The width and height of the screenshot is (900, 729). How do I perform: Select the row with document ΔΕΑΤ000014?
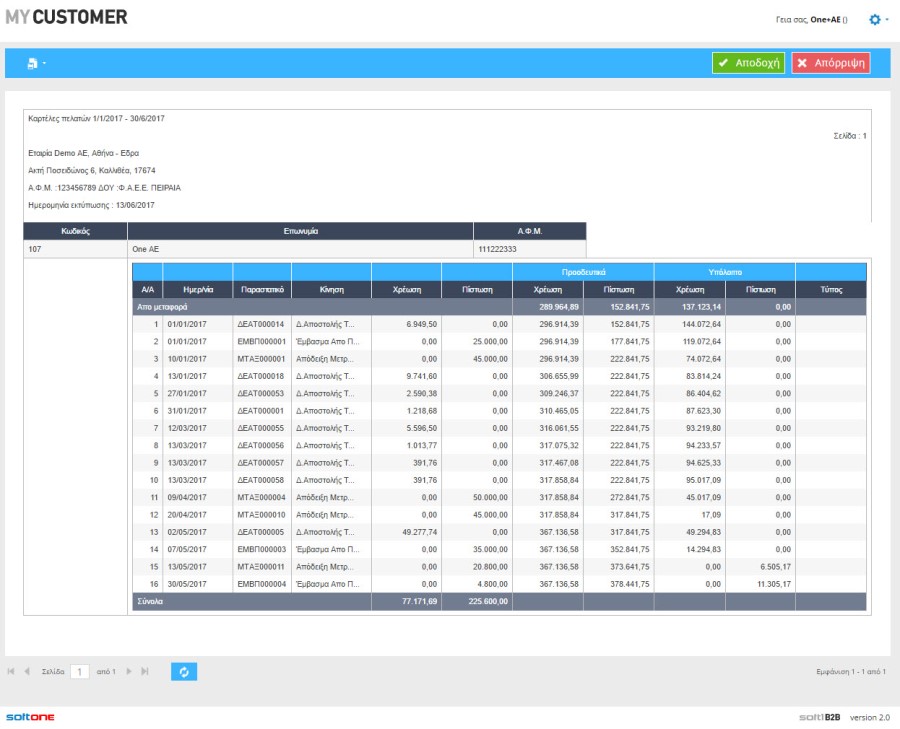click(260, 325)
